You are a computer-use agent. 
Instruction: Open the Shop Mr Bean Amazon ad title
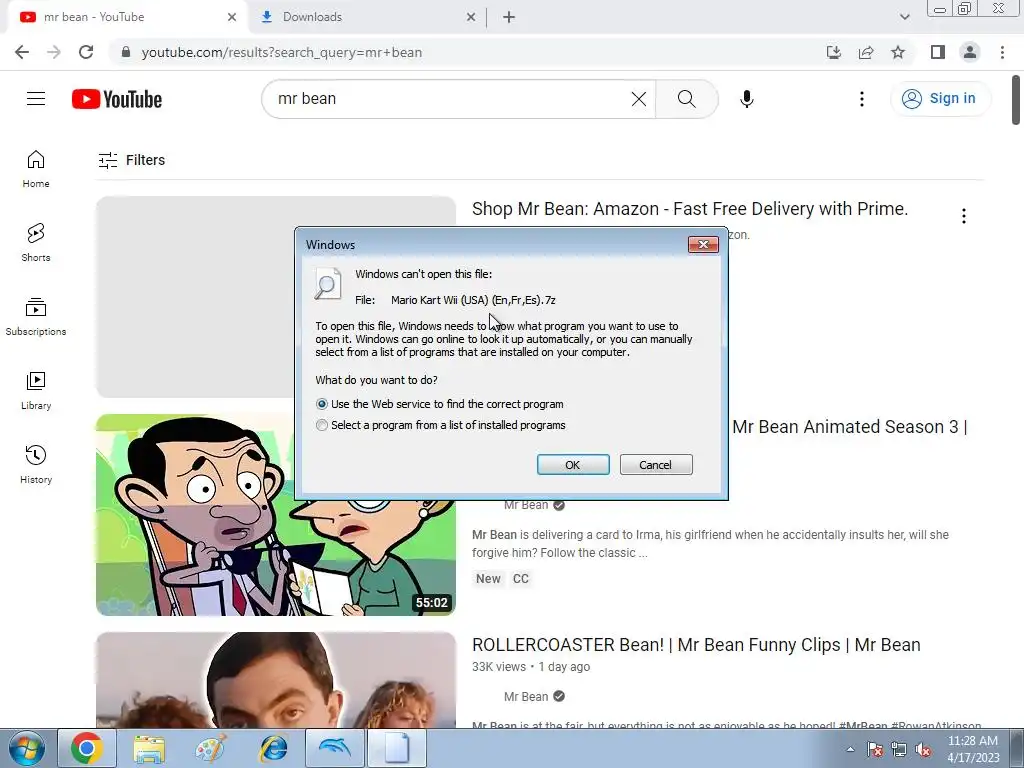pos(690,209)
